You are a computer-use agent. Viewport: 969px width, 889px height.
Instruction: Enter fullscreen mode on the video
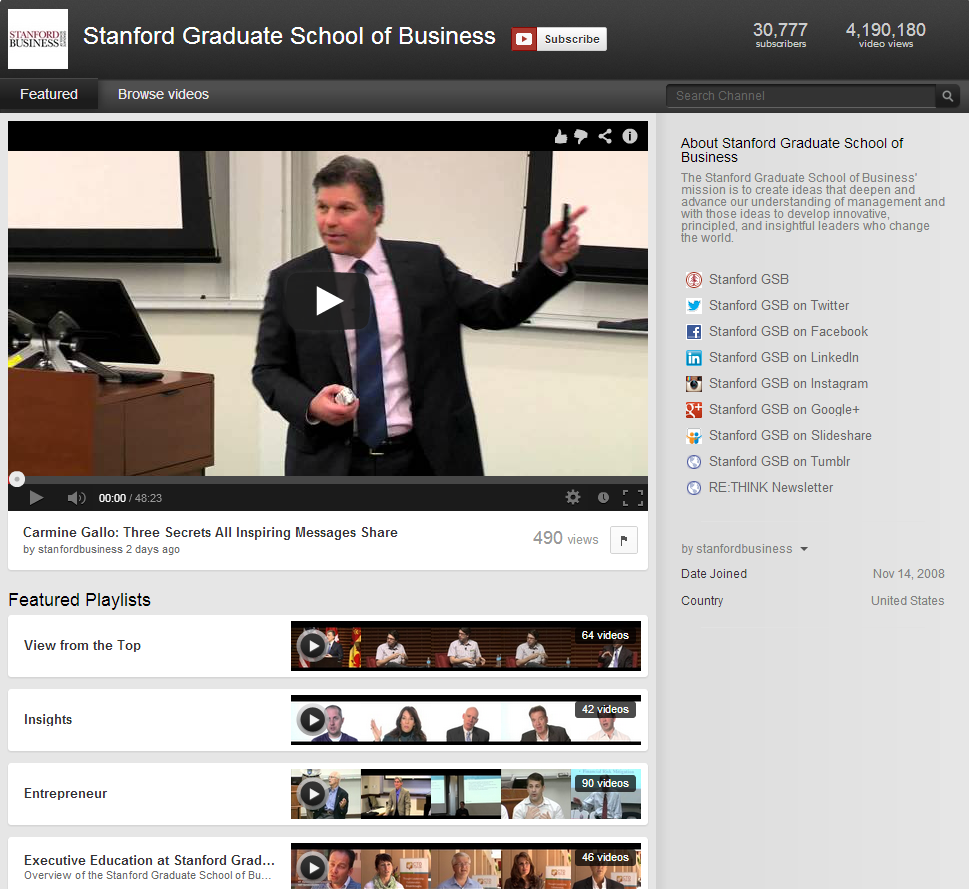[633, 497]
